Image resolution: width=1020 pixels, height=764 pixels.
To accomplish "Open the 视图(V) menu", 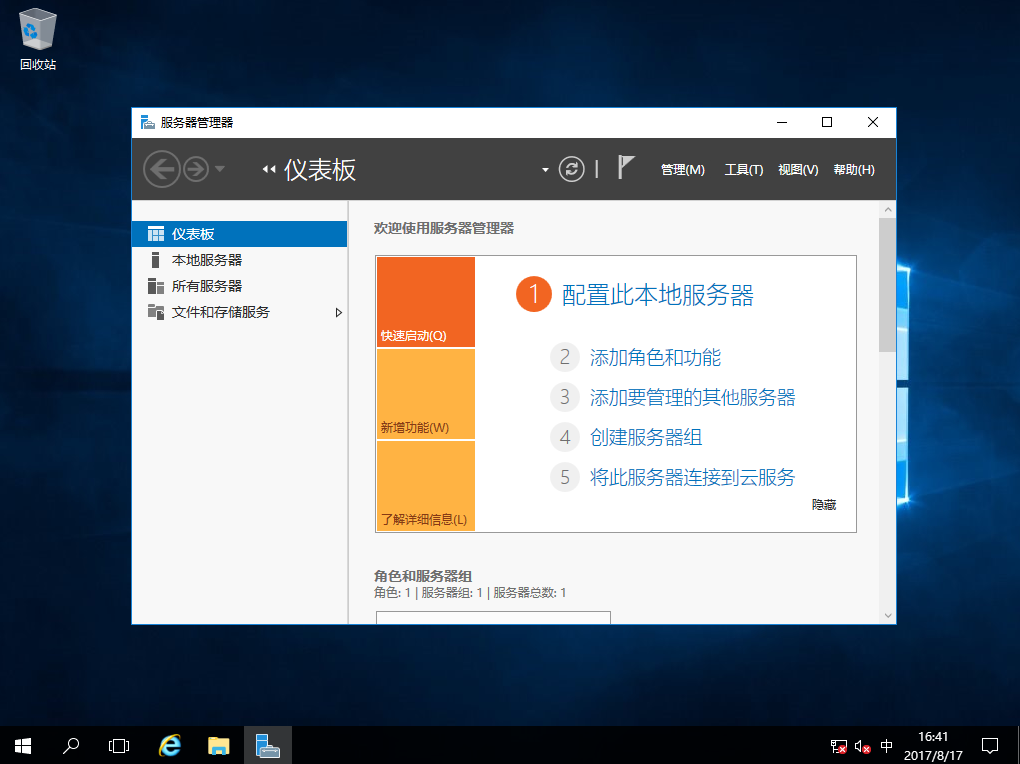I will (798, 170).
